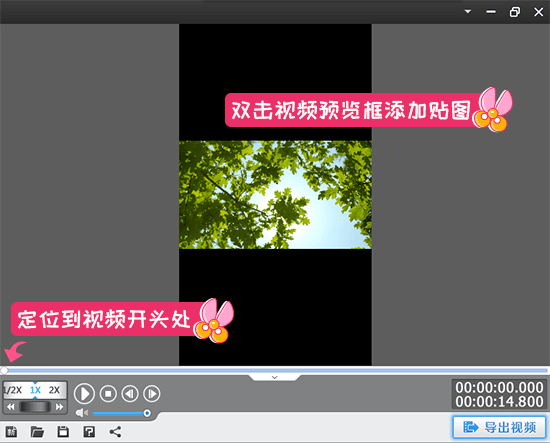
Task: Collapse panel with timeline chevron
Action: coord(275,377)
